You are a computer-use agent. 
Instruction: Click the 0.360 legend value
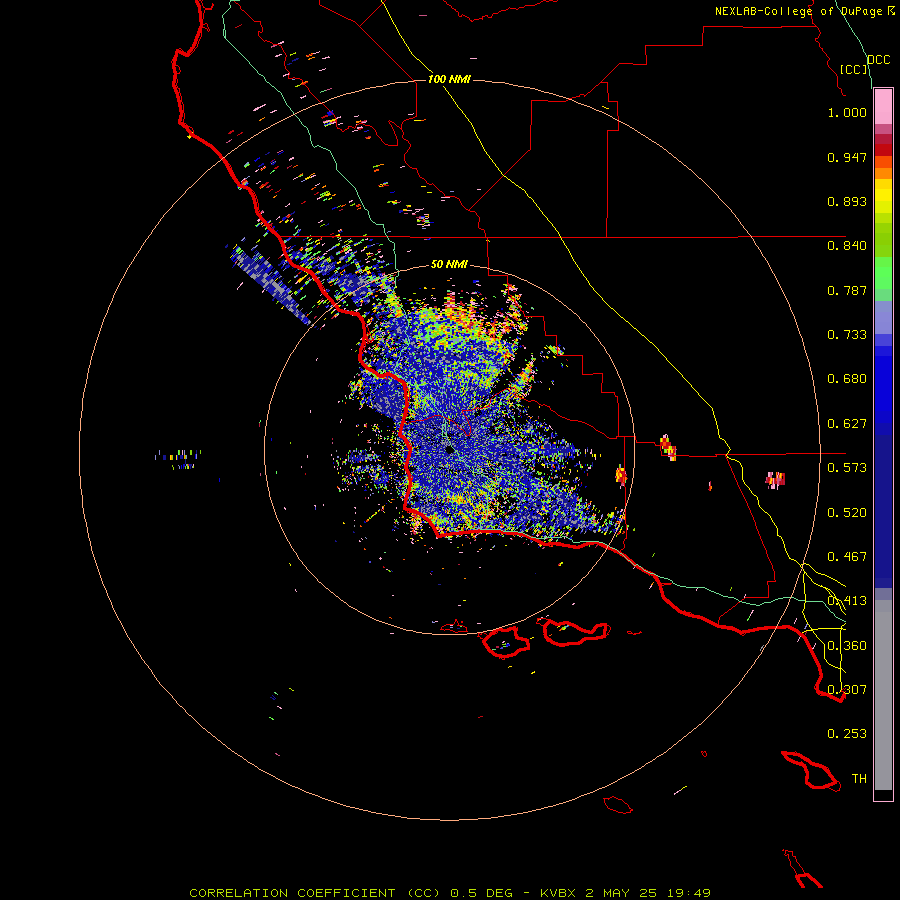[847, 646]
